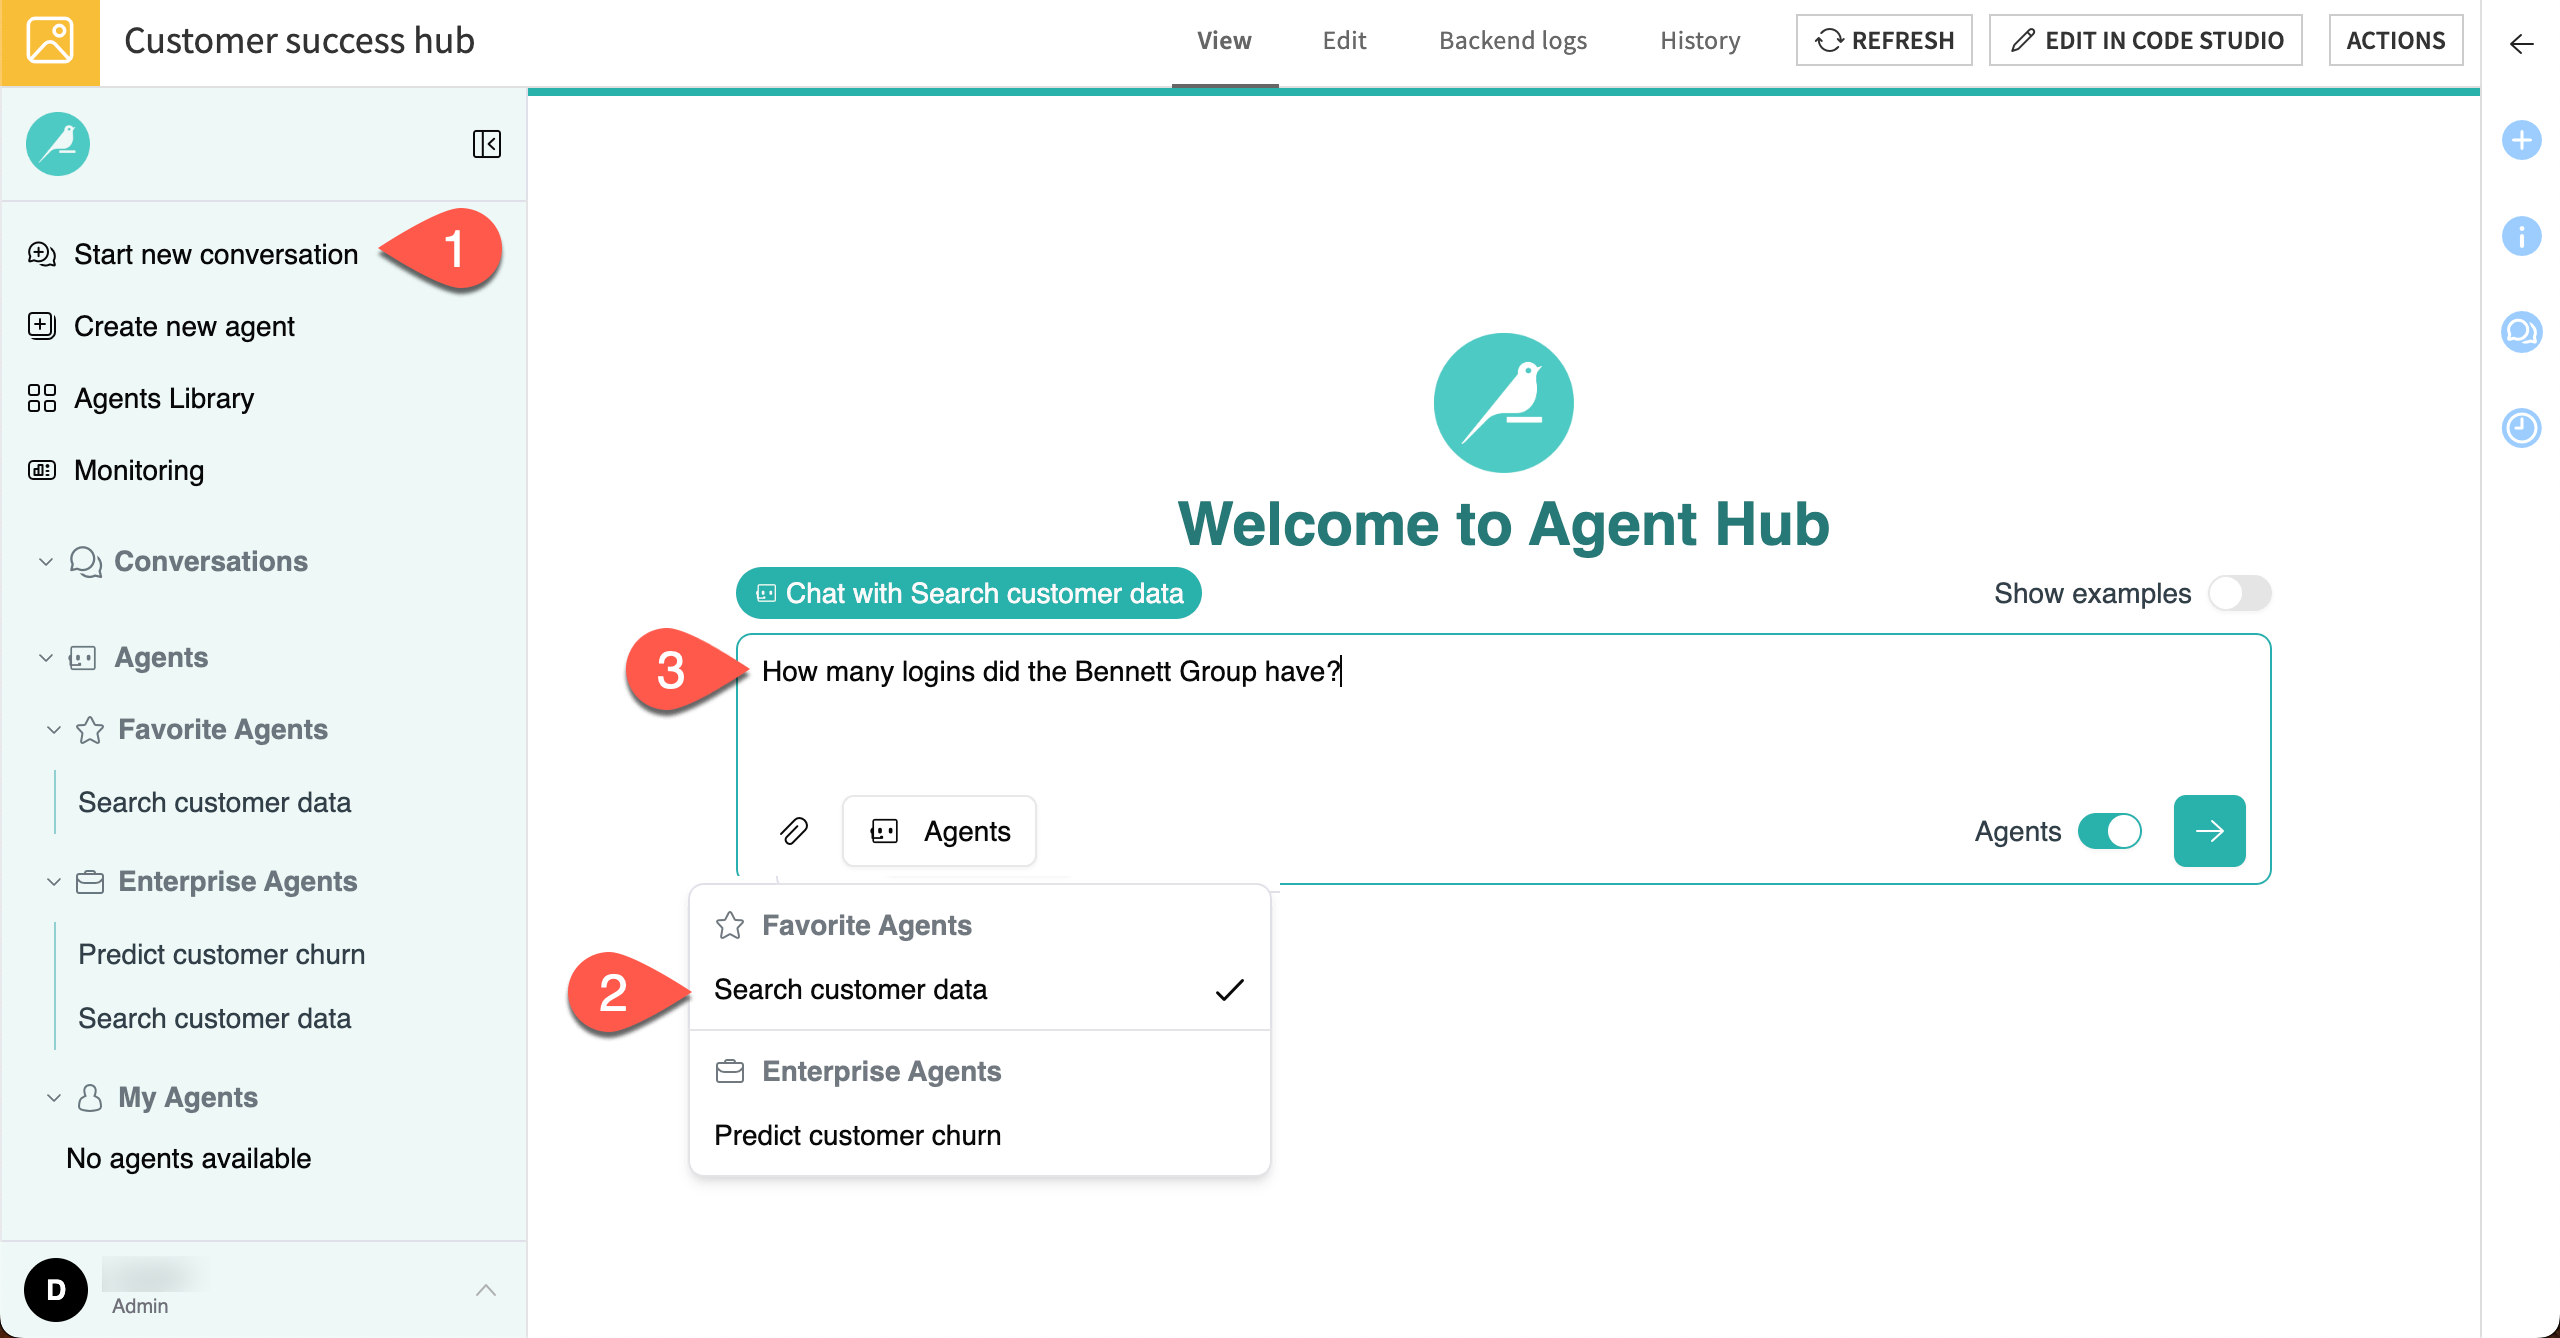
Task: Disable the Agents toggle in the message box
Action: click(2110, 831)
